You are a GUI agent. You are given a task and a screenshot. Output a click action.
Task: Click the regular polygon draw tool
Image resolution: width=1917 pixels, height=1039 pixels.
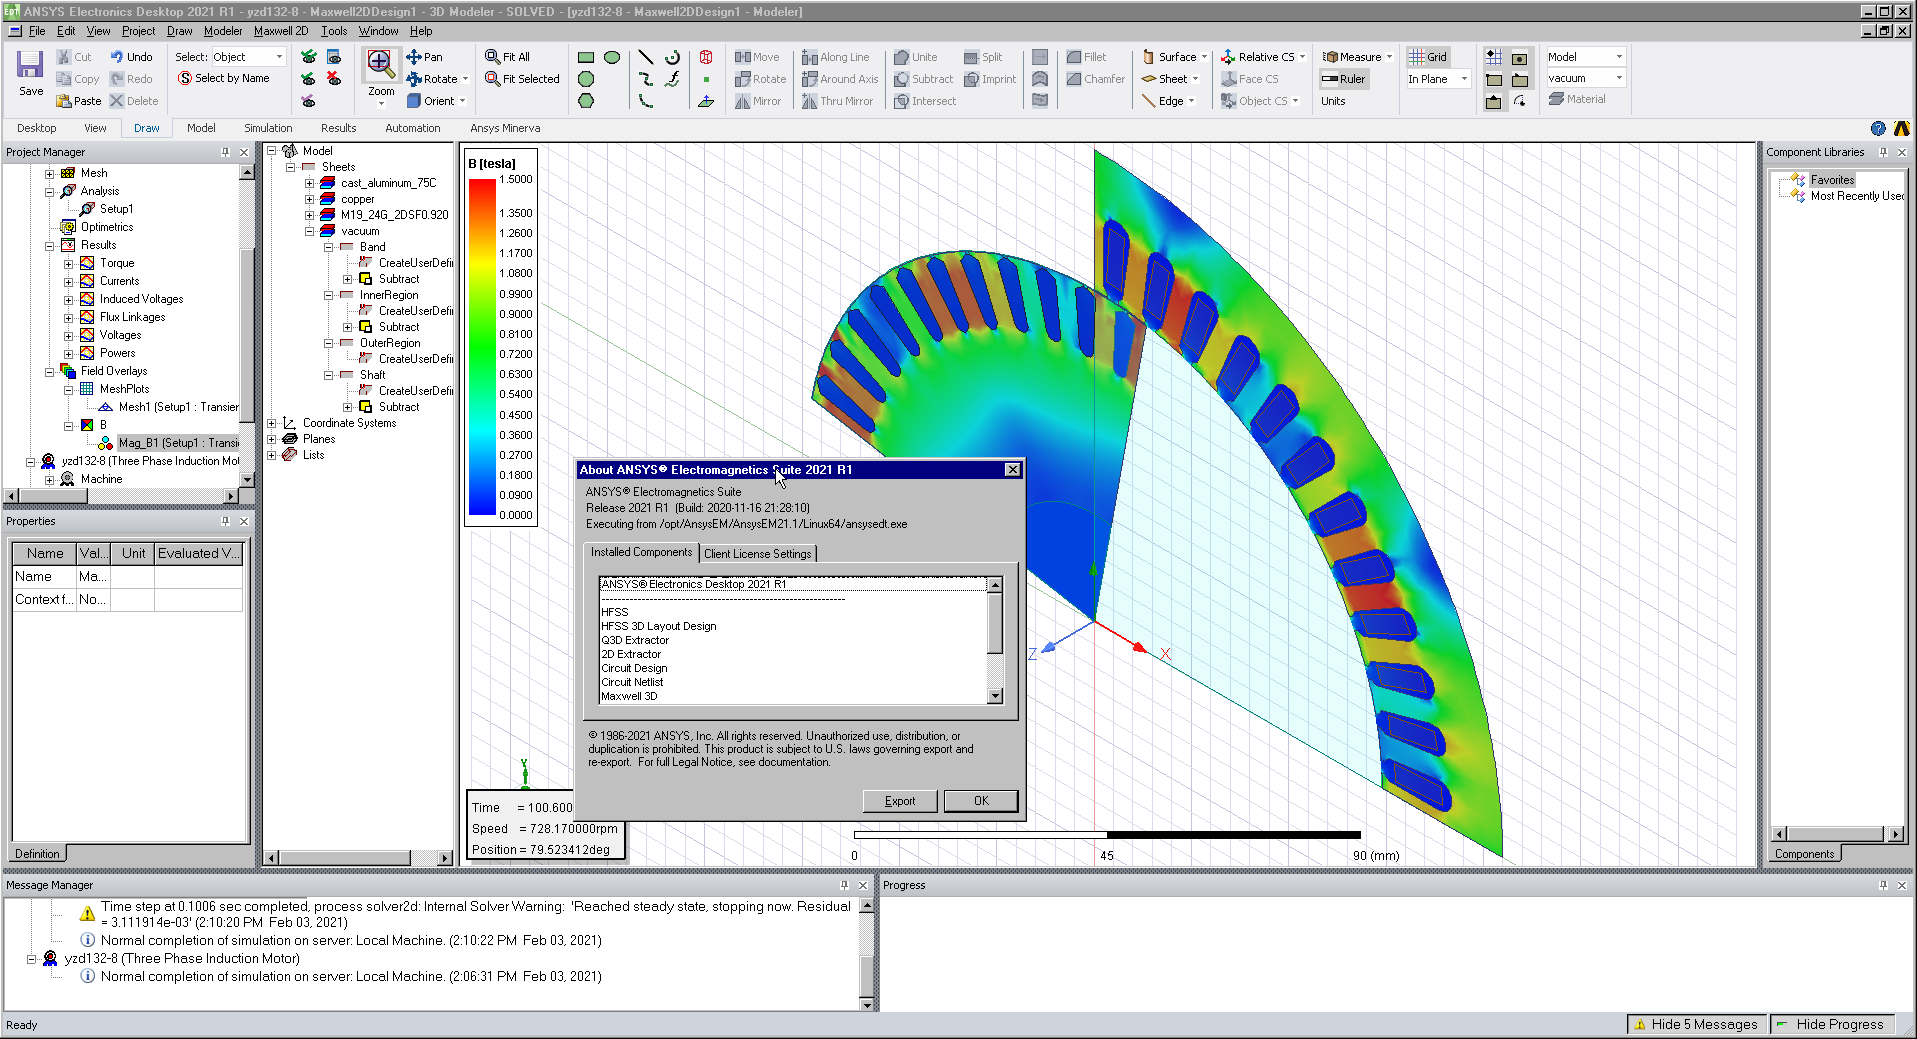click(x=586, y=101)
